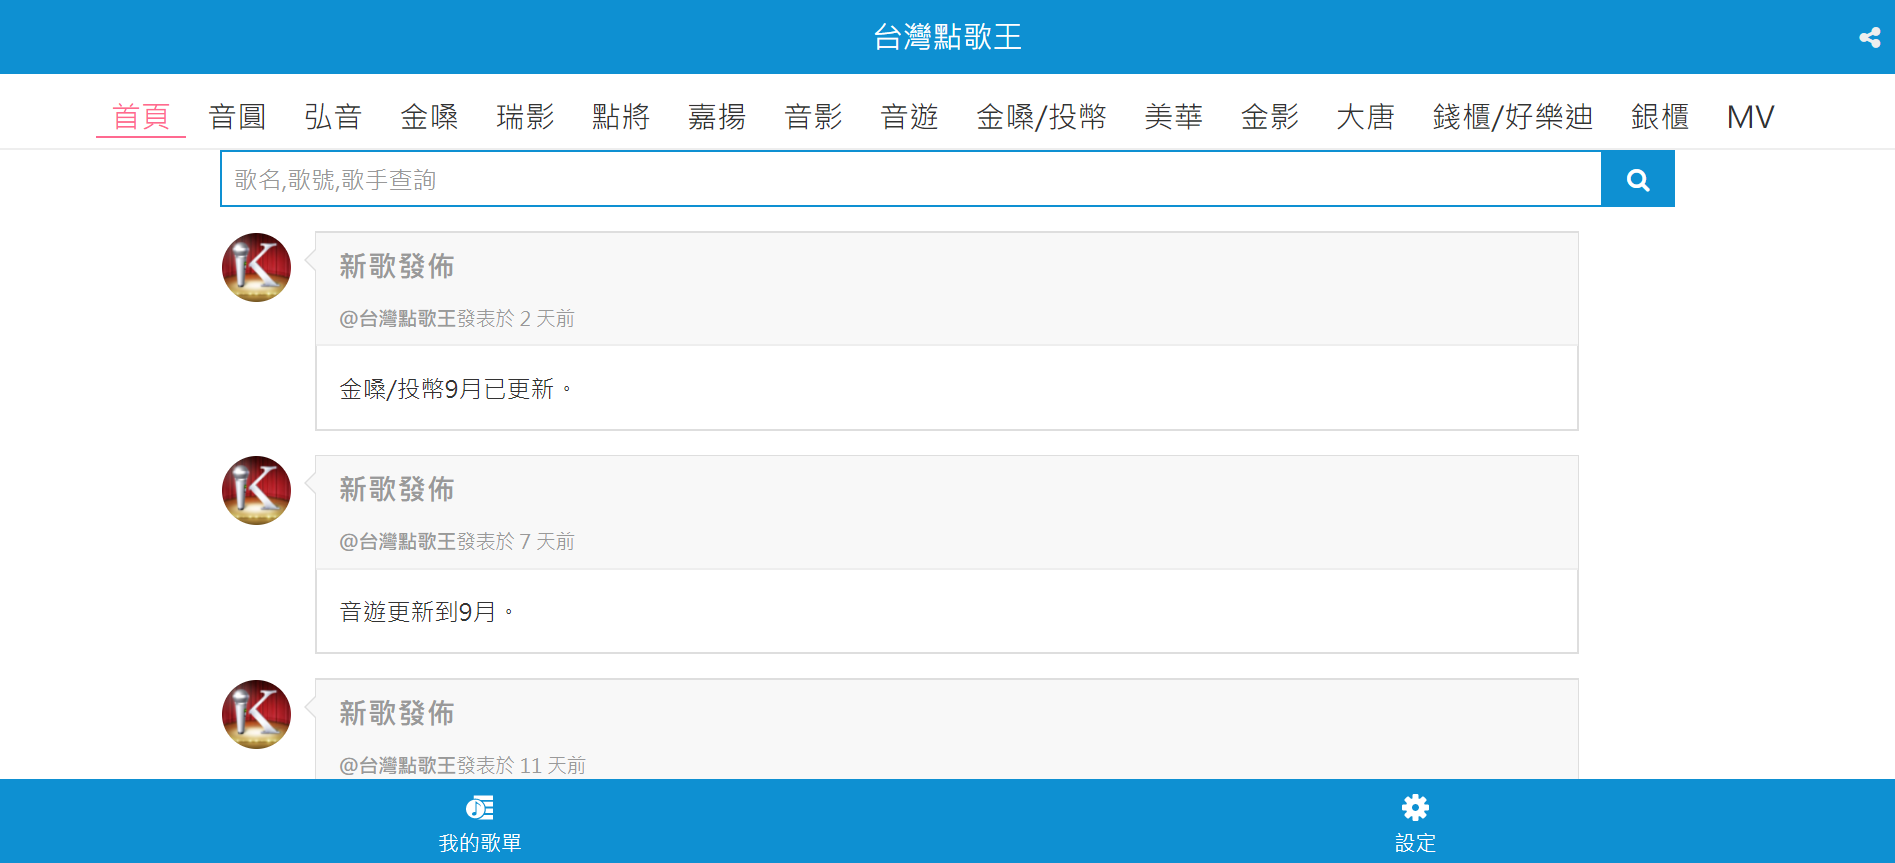1895x863 pixels.
Task: Switch to the 弘音 tab
Action: pyautogui.click(x=333, y=117)
